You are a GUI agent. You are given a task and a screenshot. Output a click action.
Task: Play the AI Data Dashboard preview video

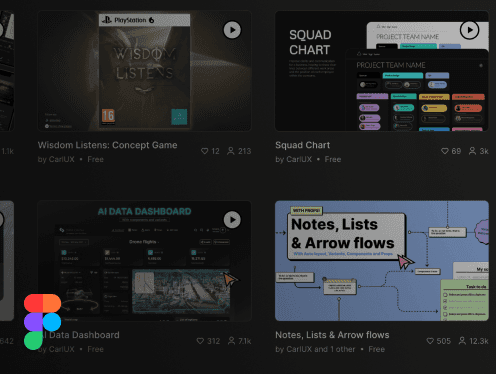[232, 220]
